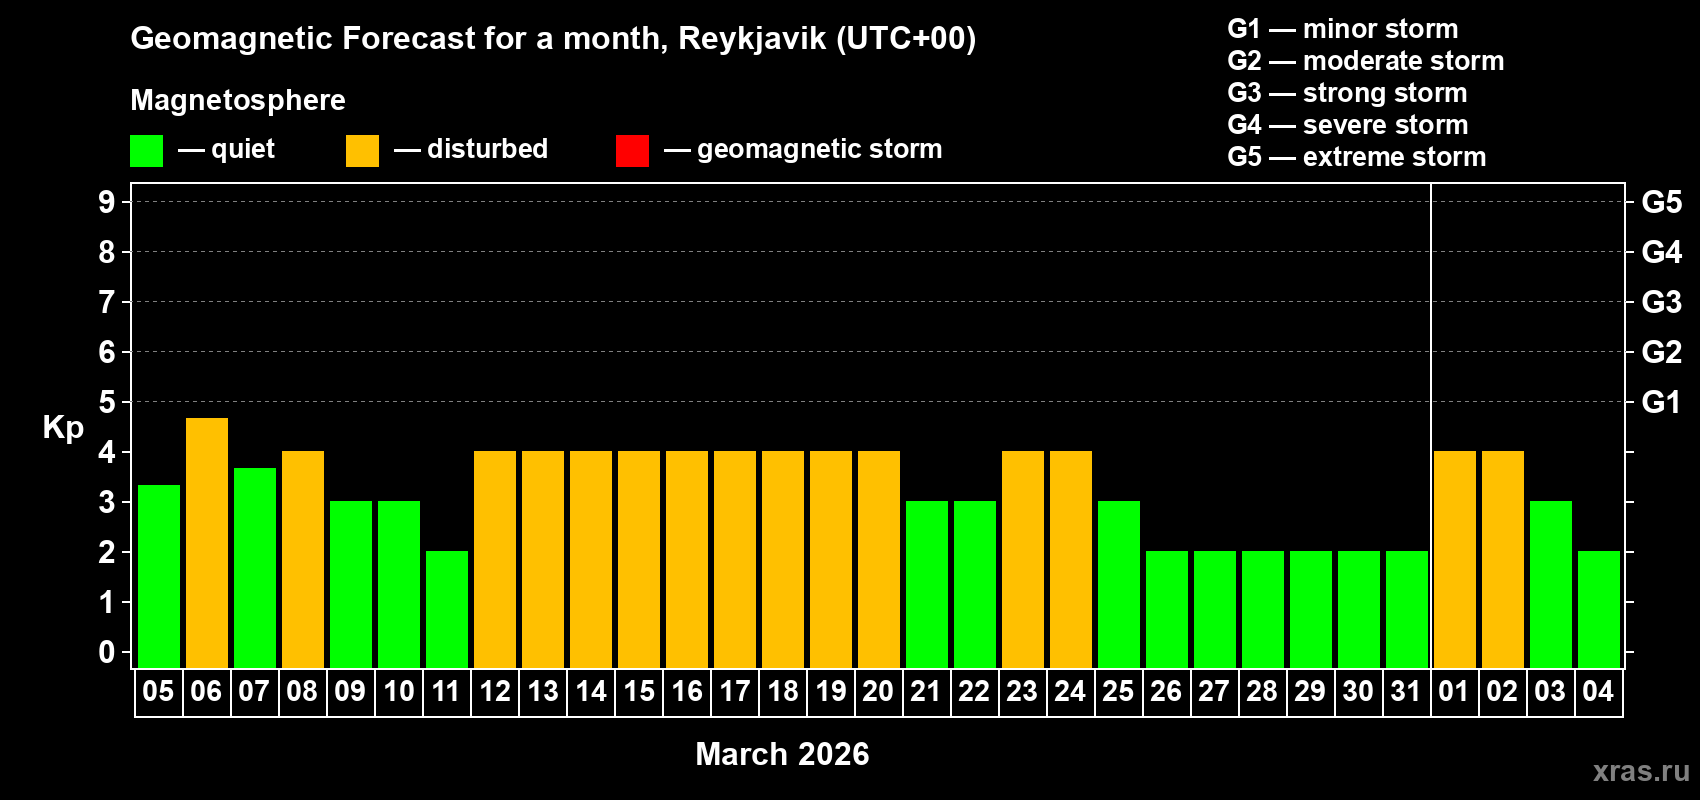1700x800 pixels.
Task: Click the bar for day 05
Action: pyautogui.click(x=159, y=576)
